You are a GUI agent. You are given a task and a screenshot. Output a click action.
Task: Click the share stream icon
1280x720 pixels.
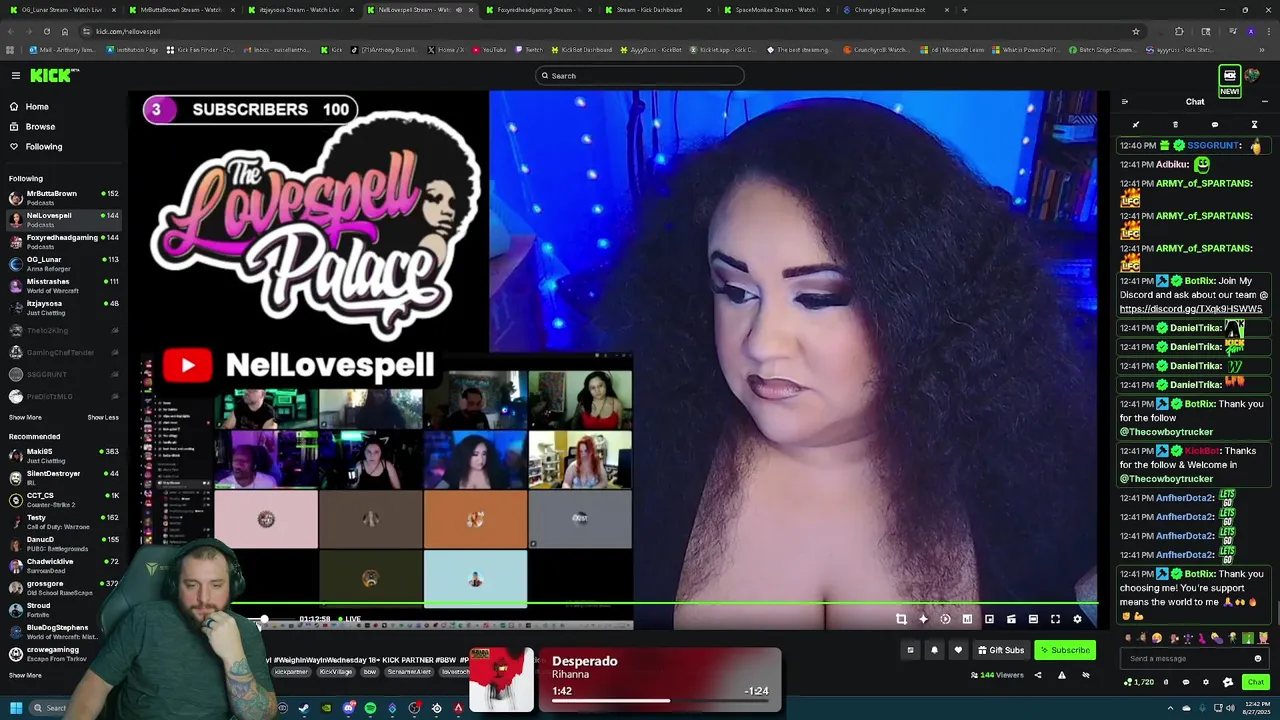[1037, 675]
